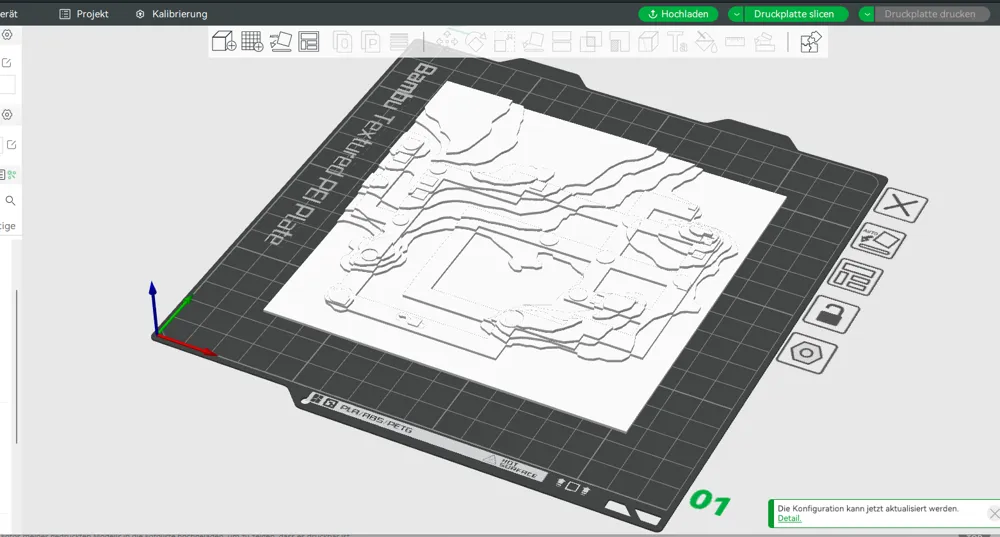Open the Kalibrierung tab
This screenshot has width=1000, height=537.
click(171, 14)
